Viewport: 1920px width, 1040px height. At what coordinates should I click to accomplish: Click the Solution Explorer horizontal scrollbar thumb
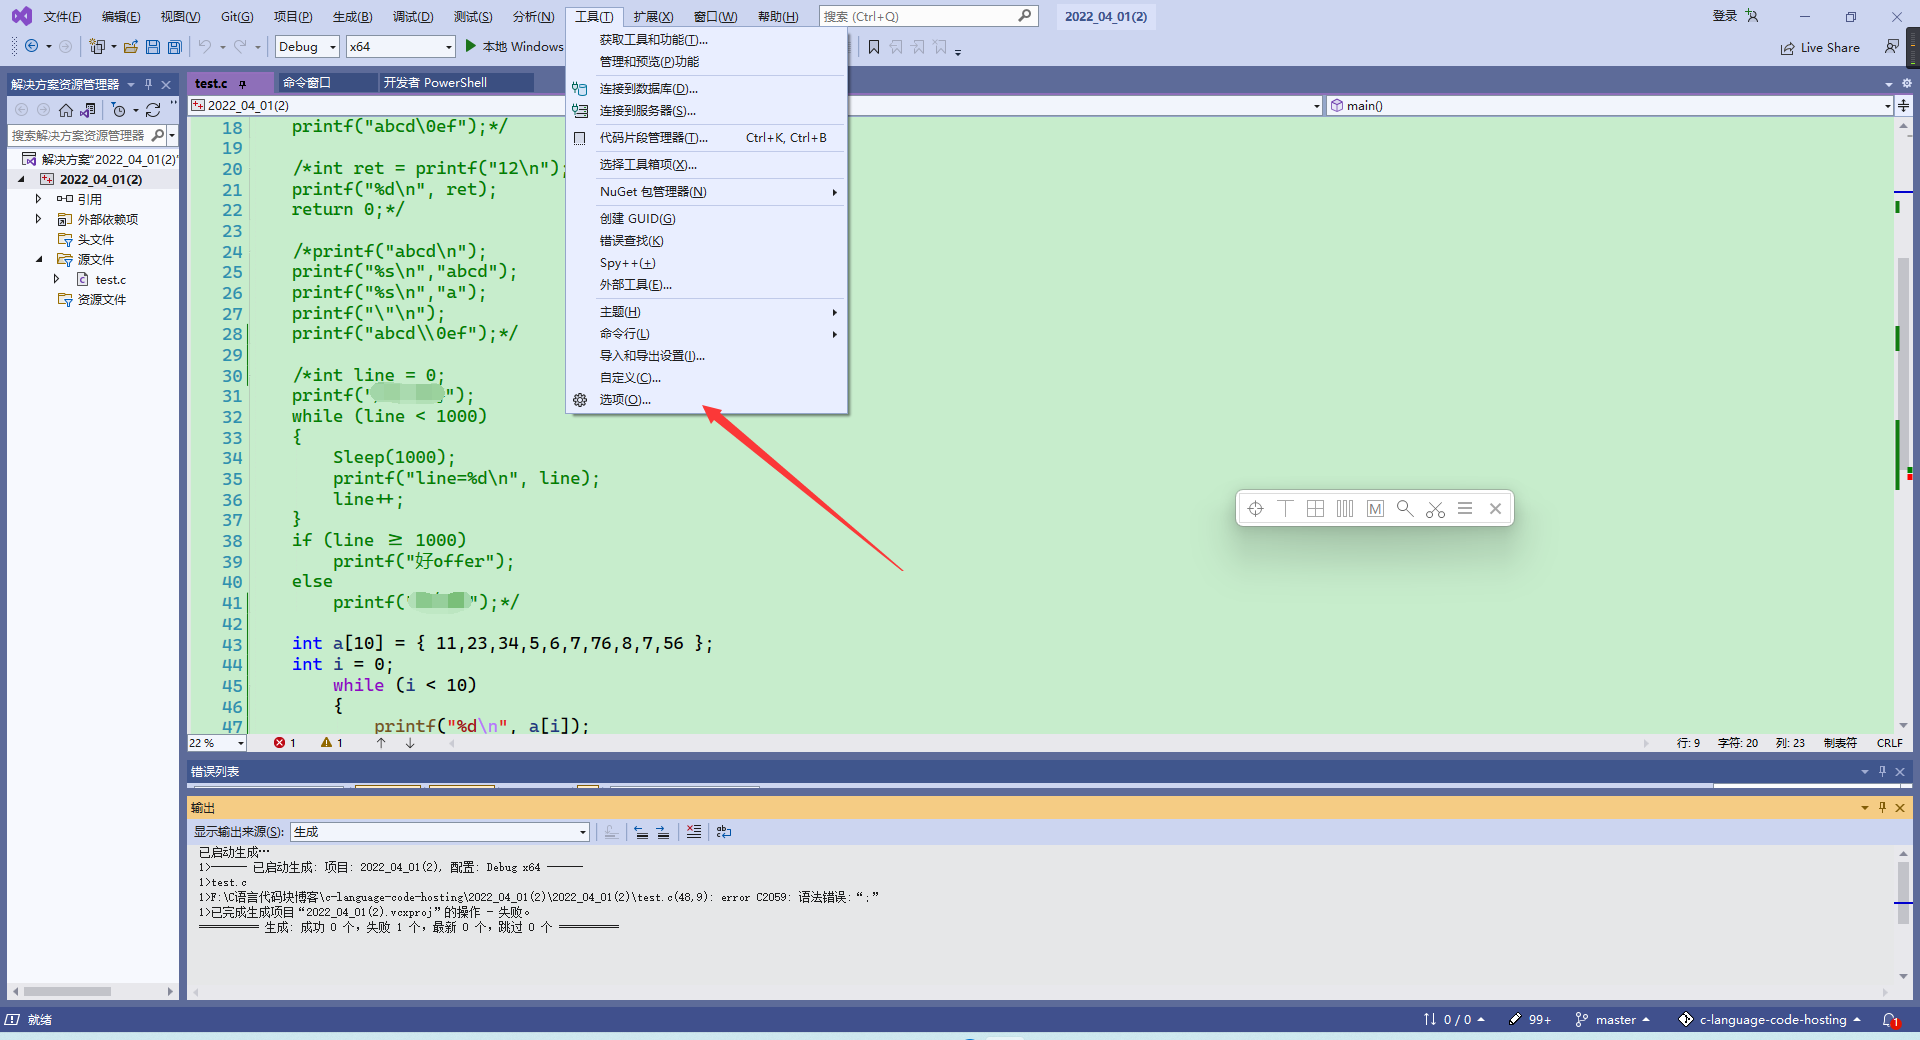(67, 992)
